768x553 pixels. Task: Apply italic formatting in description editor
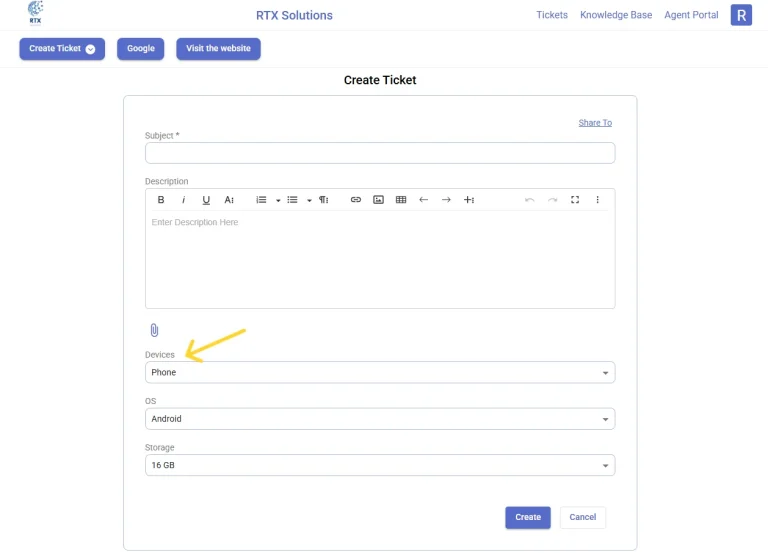[183, 200]
